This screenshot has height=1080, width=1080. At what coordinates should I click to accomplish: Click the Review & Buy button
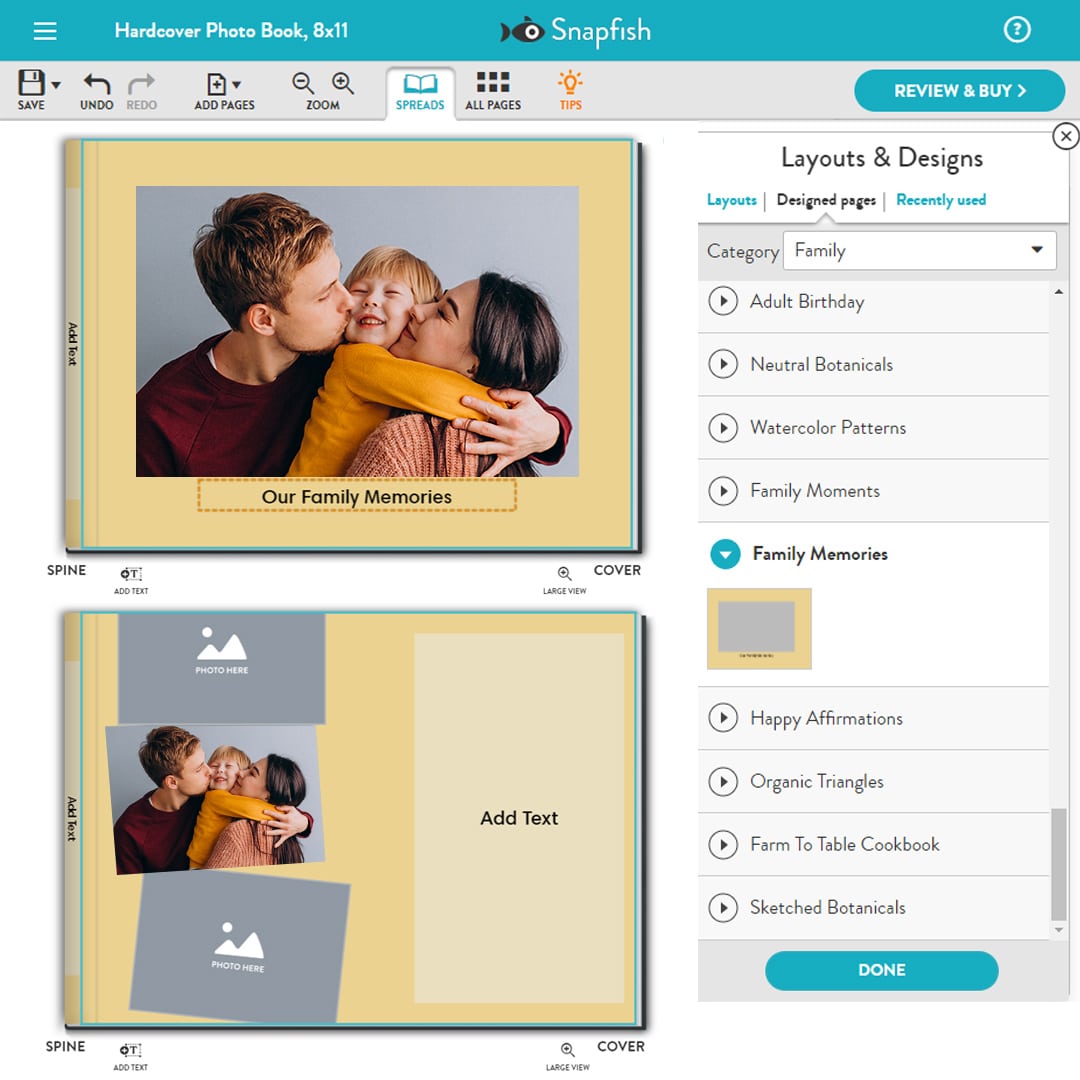coord(958,90)
